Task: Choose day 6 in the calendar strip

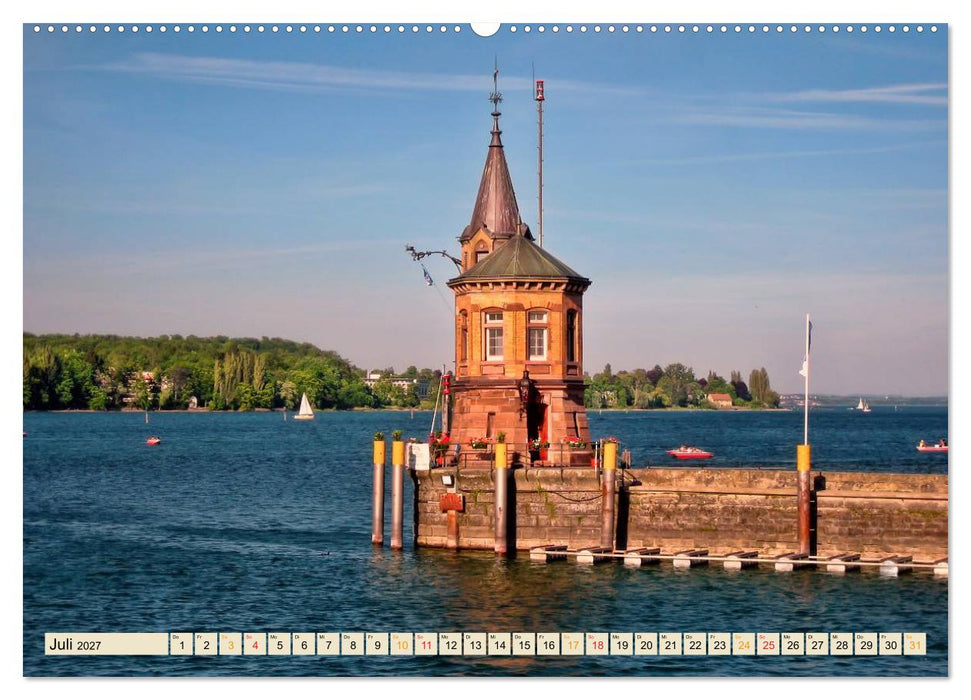Action: [x=303, y=644]
